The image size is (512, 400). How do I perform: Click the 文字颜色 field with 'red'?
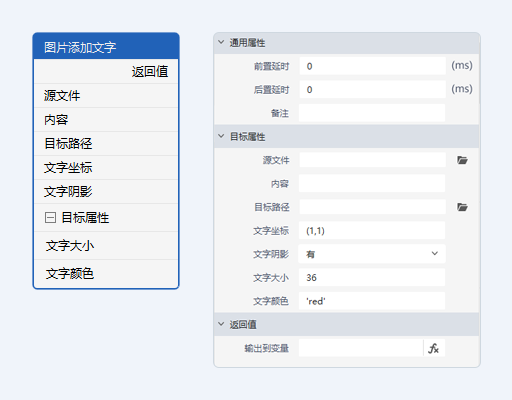point(372,301)
